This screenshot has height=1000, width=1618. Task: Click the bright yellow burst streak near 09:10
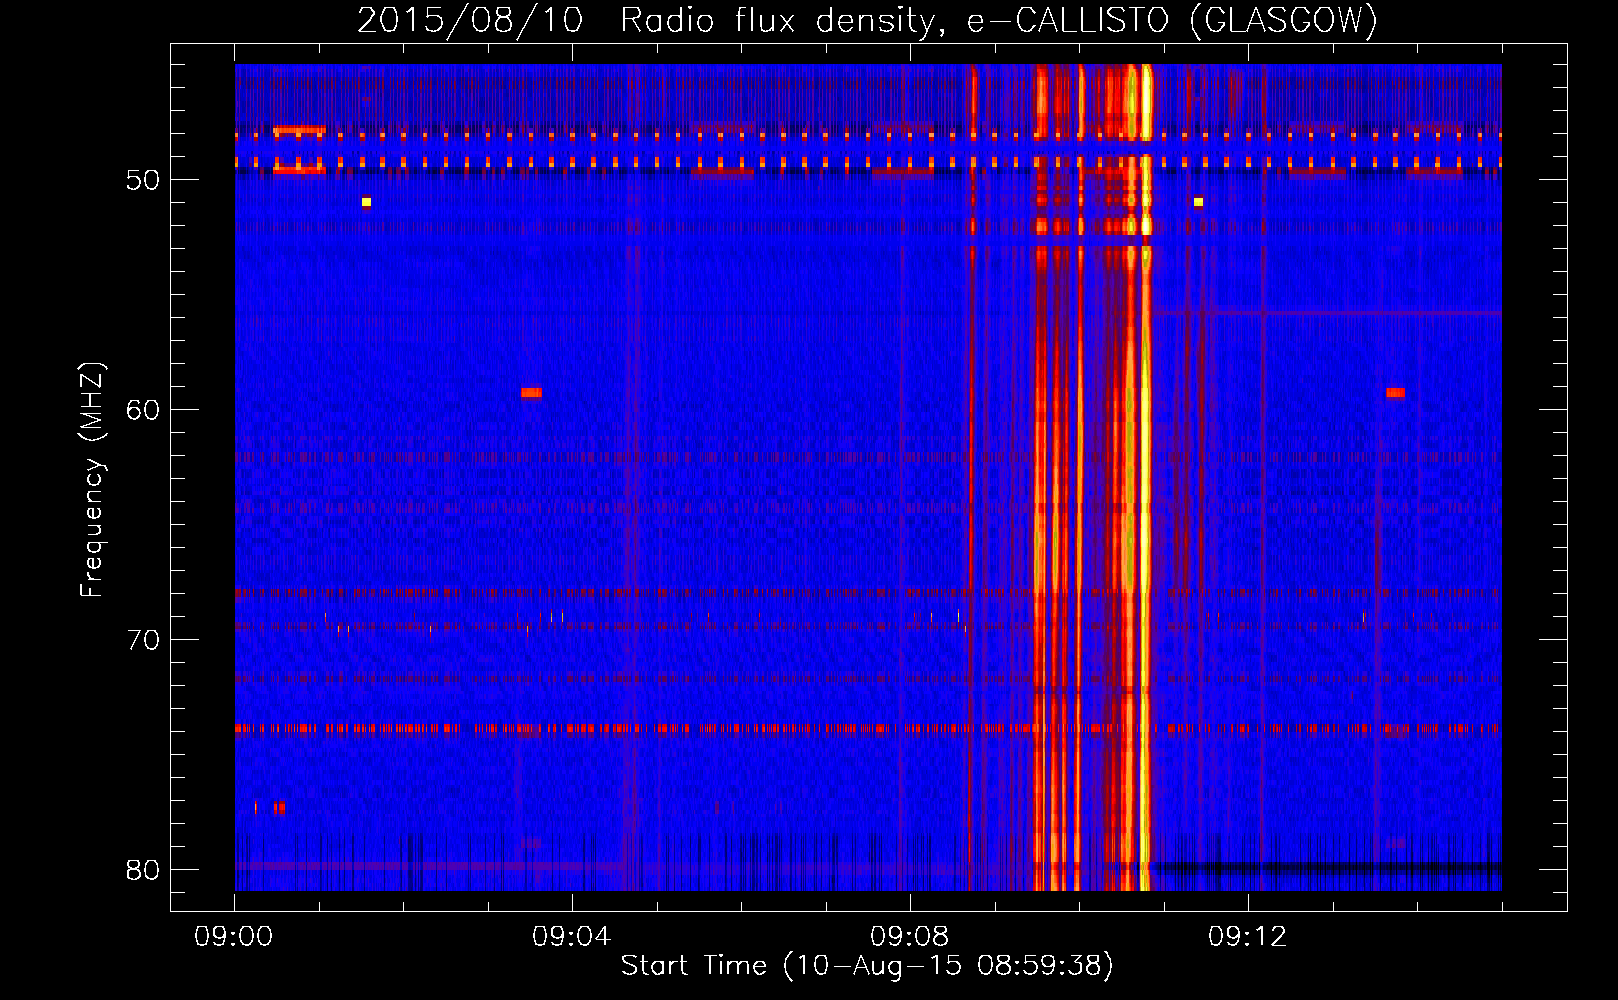tap(1145, 477)
